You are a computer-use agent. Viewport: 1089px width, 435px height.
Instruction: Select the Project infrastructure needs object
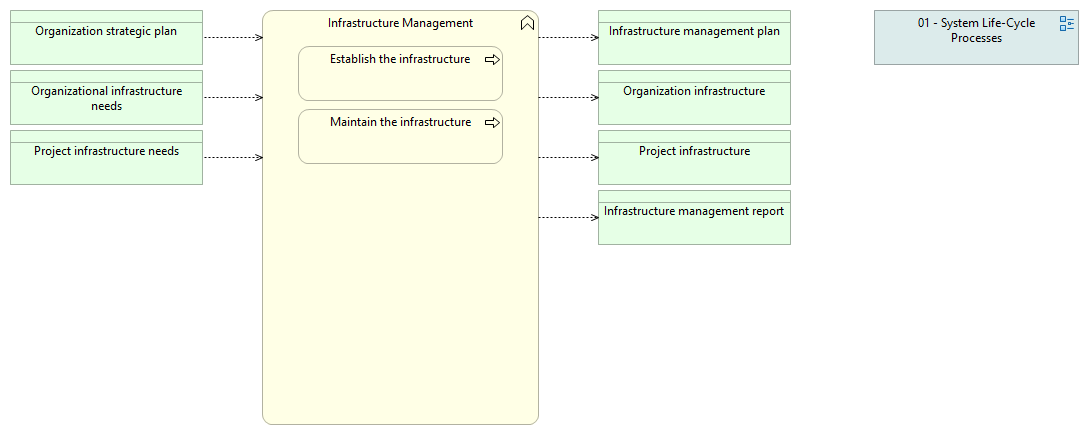(x=106, y=157)
